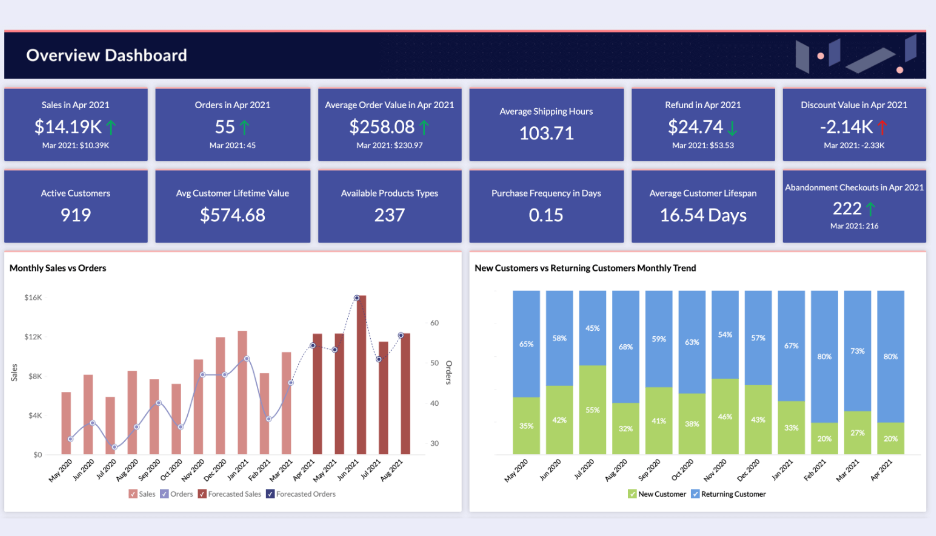Click the green down arrow in Refund card

pos(733,127)
